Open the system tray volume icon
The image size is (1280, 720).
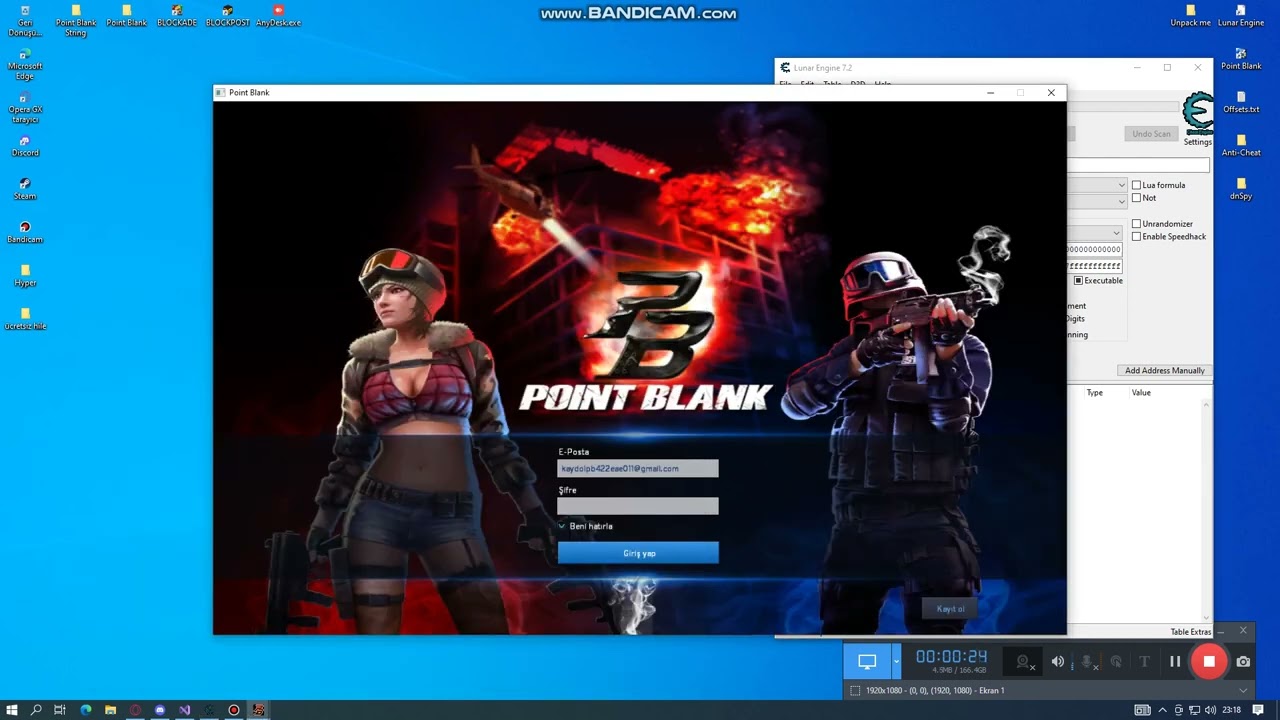[x=1211, y=710]
